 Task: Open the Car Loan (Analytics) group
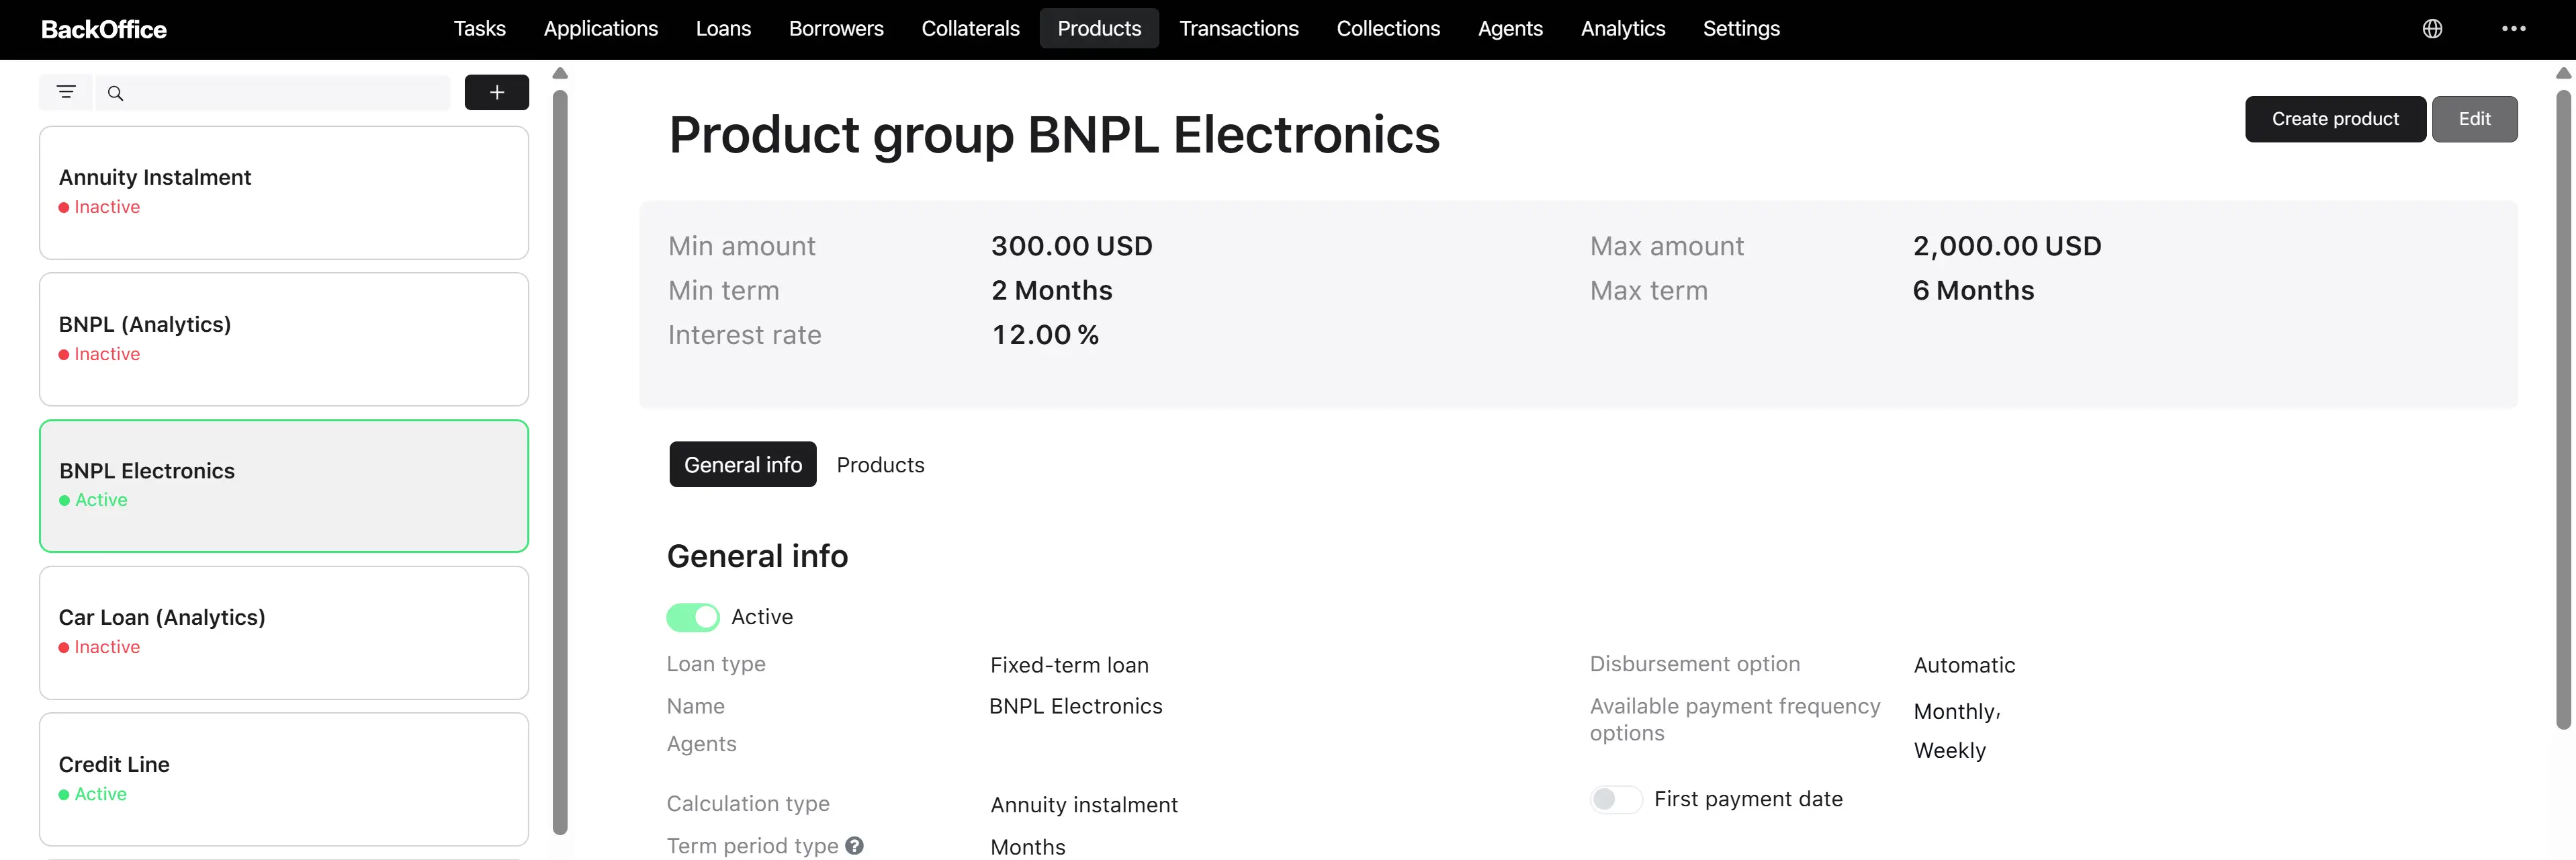pos(284,633)
